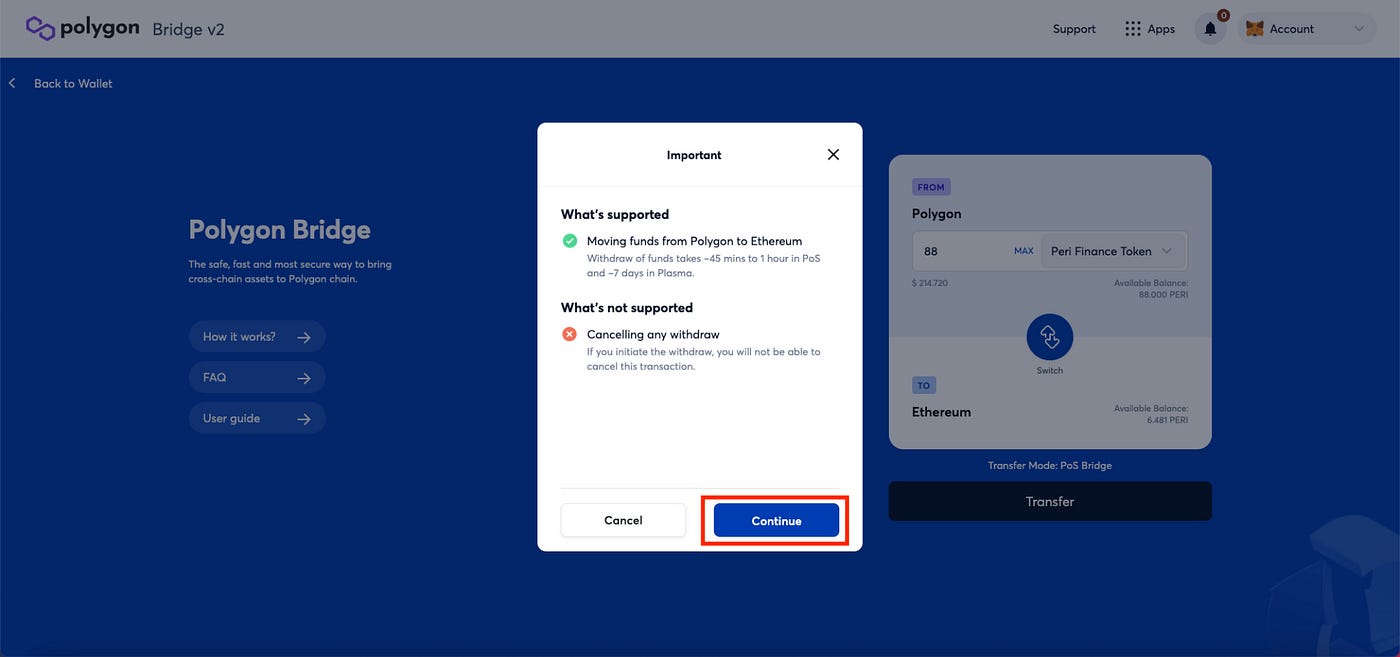Set the MAX amount
This screenshot has width=1400, height=657.
coord(1024,251)
